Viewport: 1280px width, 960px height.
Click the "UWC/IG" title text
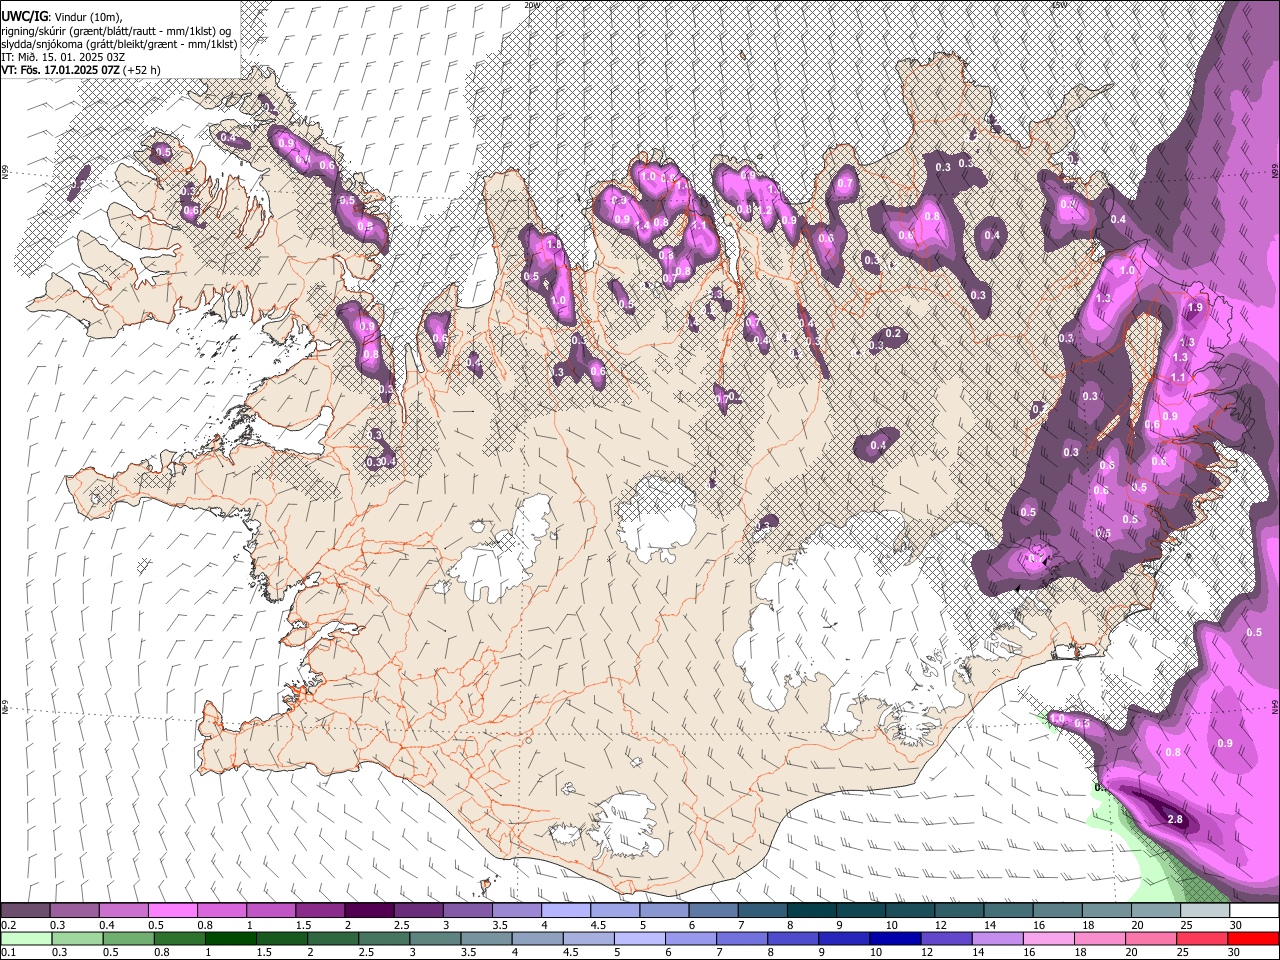click(x=24, y=16)
